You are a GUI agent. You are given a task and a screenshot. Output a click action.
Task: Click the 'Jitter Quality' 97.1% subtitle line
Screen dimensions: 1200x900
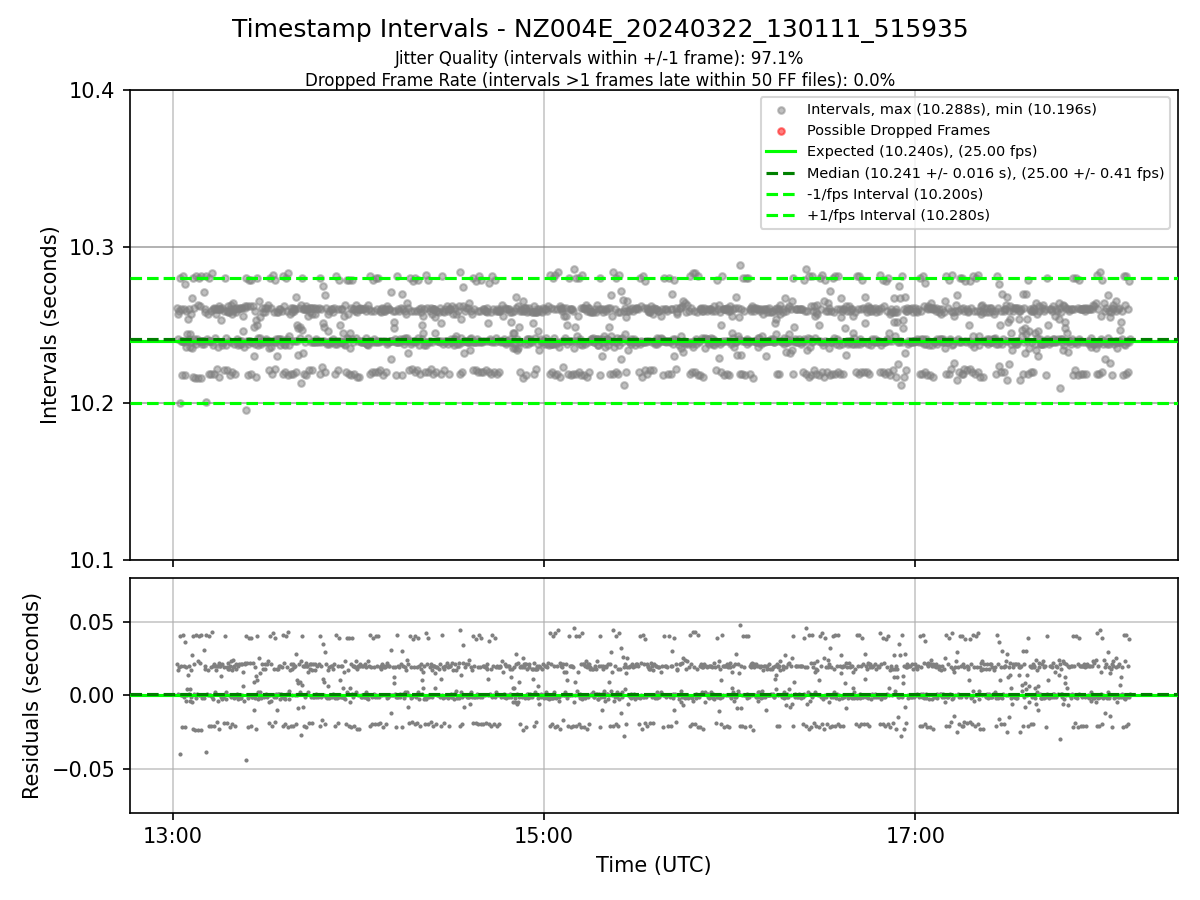(x=599, y=58)
